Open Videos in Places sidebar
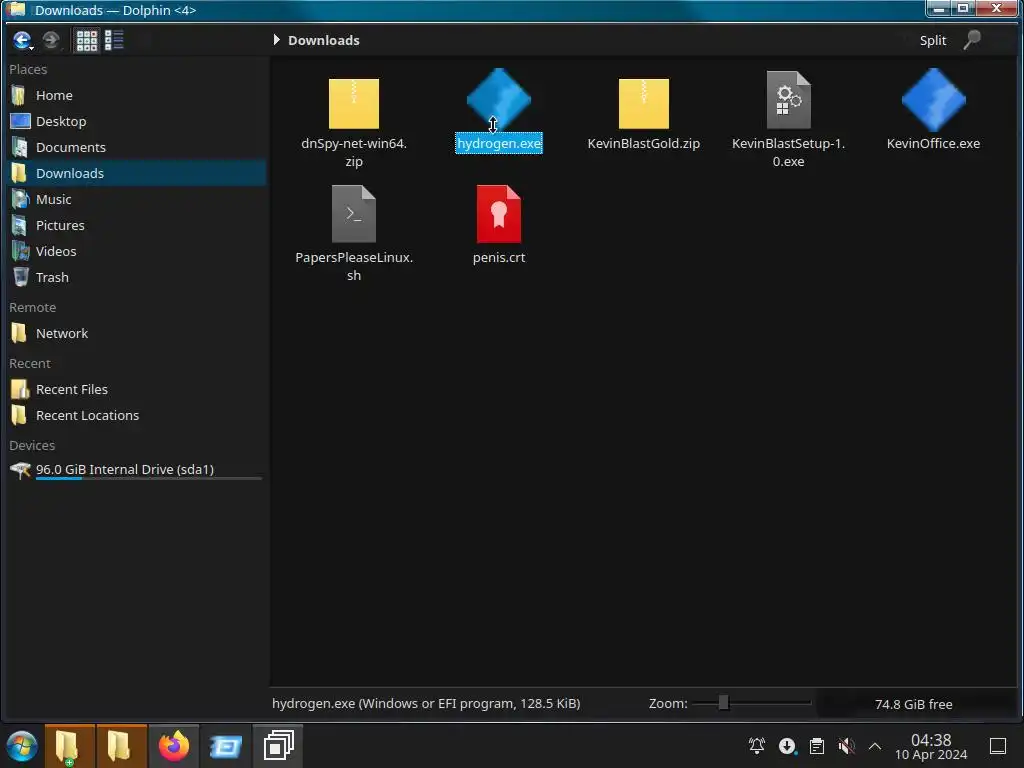1024x768 pixels. click(136, 251)
